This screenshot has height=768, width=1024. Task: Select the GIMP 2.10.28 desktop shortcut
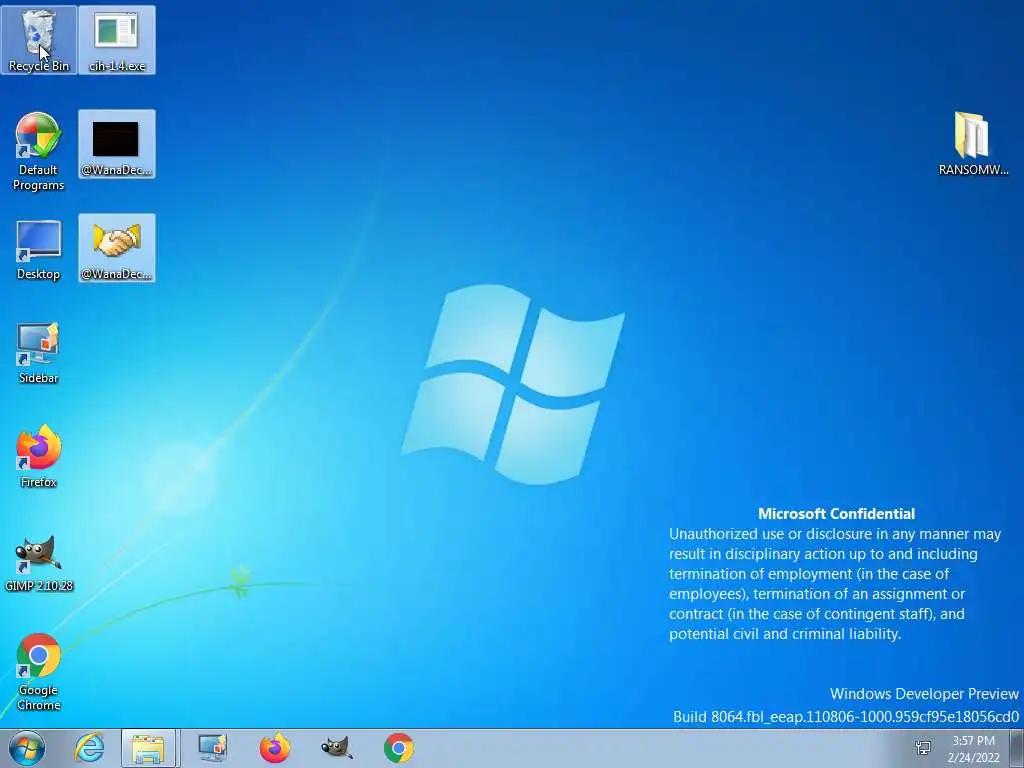pyautogui.click(x=39, y=563)
